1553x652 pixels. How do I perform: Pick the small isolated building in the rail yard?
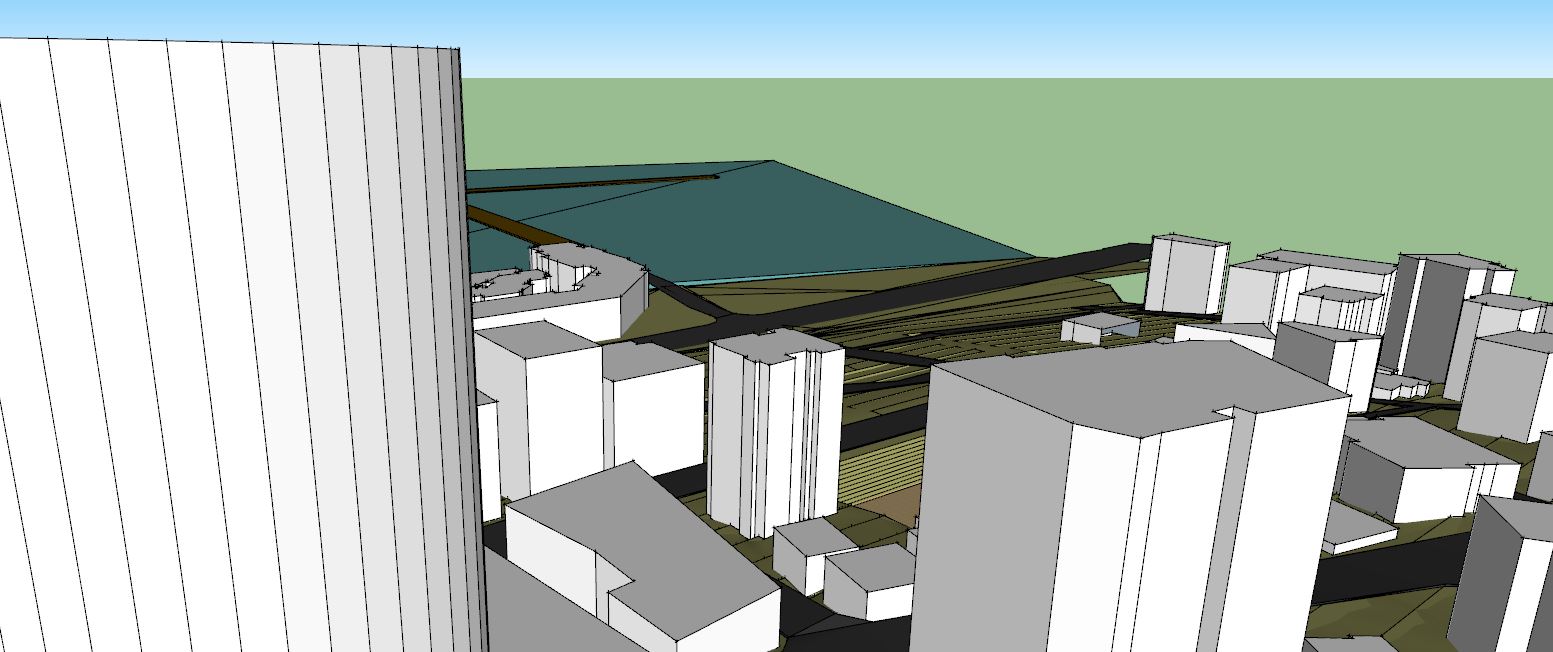pos(1100,327)
